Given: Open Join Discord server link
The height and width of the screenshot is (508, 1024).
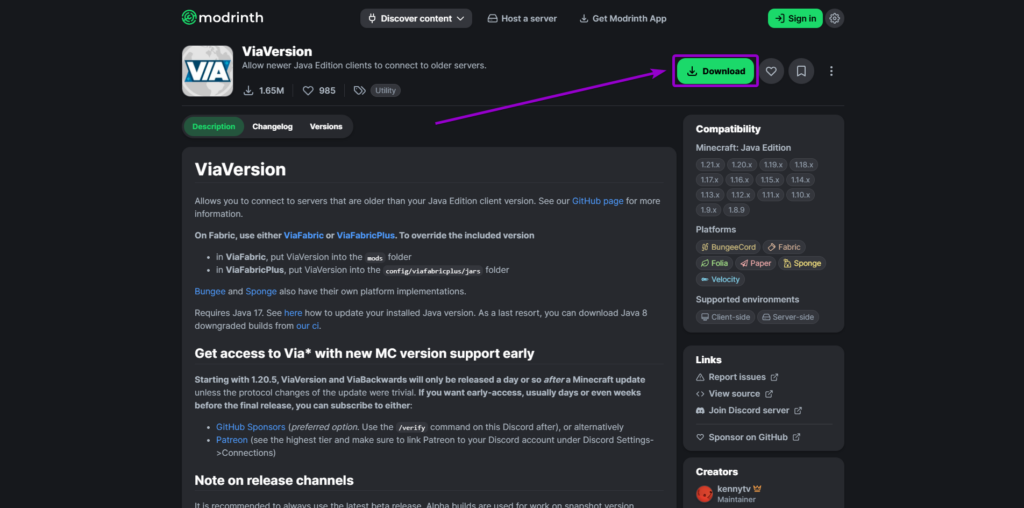Looking at the screenshot, I should (748, 411).
